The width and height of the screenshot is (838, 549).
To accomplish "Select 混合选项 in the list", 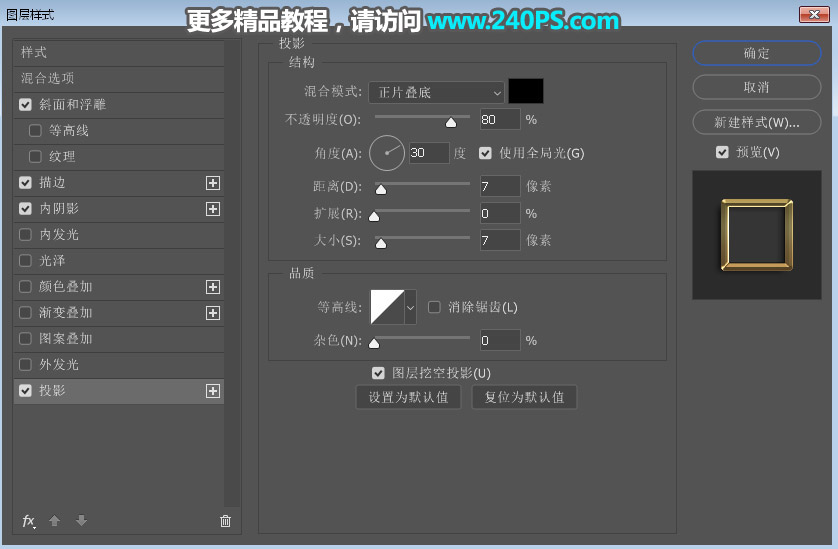I will point(118,79).
